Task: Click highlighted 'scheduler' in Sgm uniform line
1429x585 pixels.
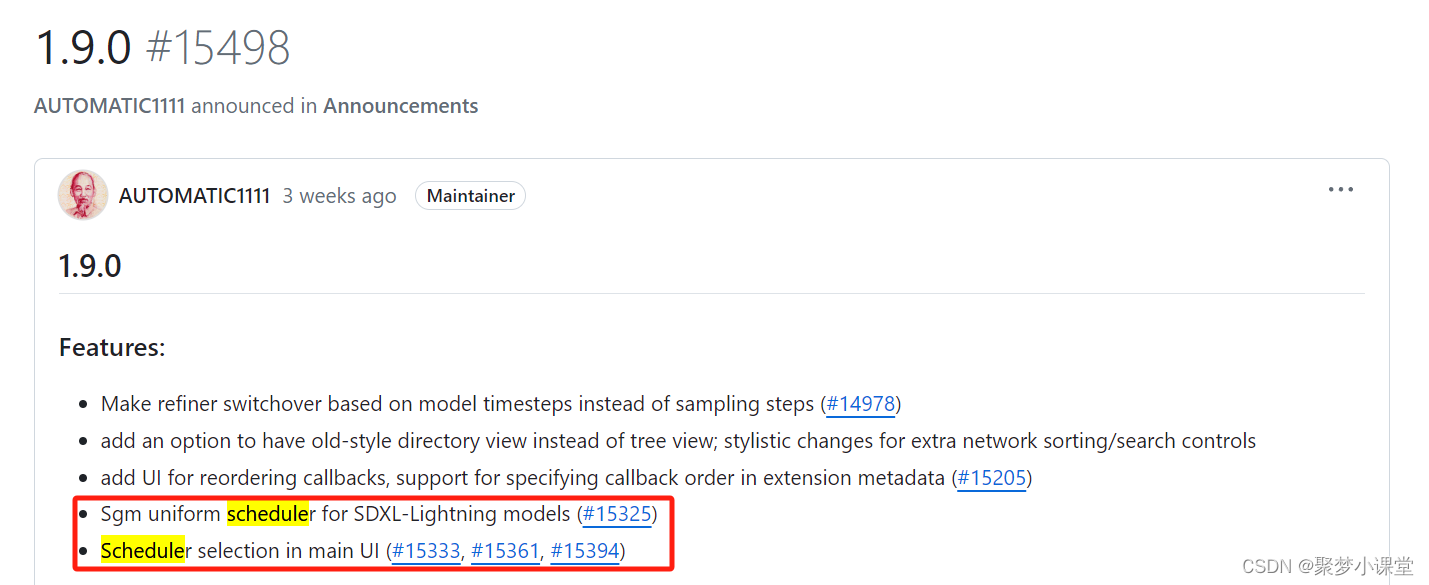Action: tap(270, 514)
